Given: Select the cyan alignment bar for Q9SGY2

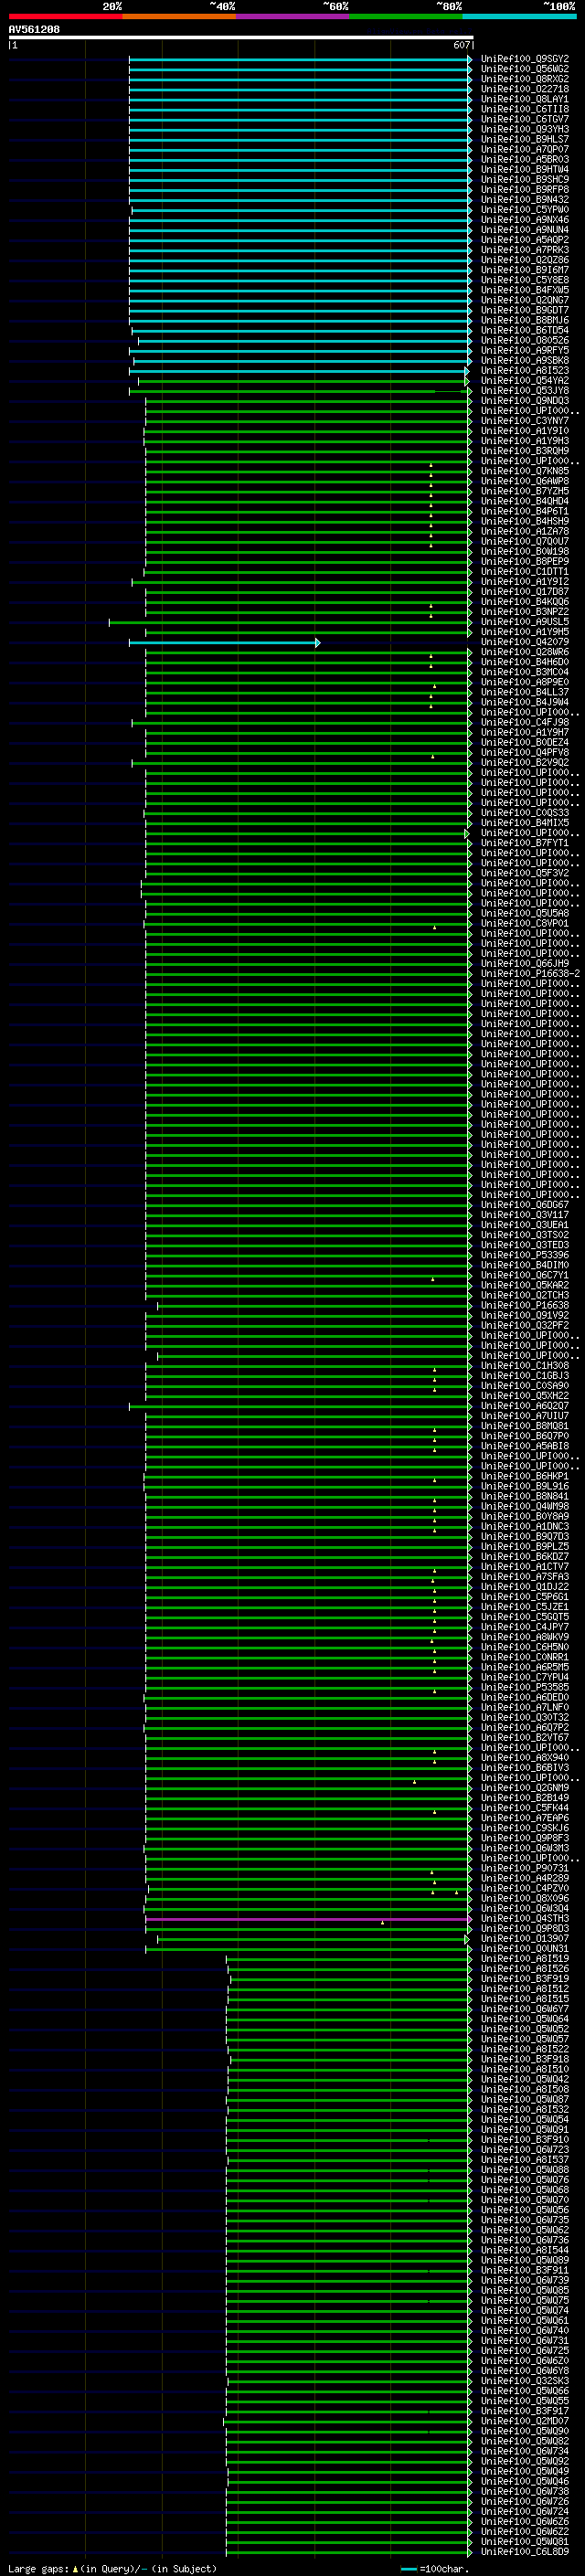Looking at the screenshot, I should point(300,59).
